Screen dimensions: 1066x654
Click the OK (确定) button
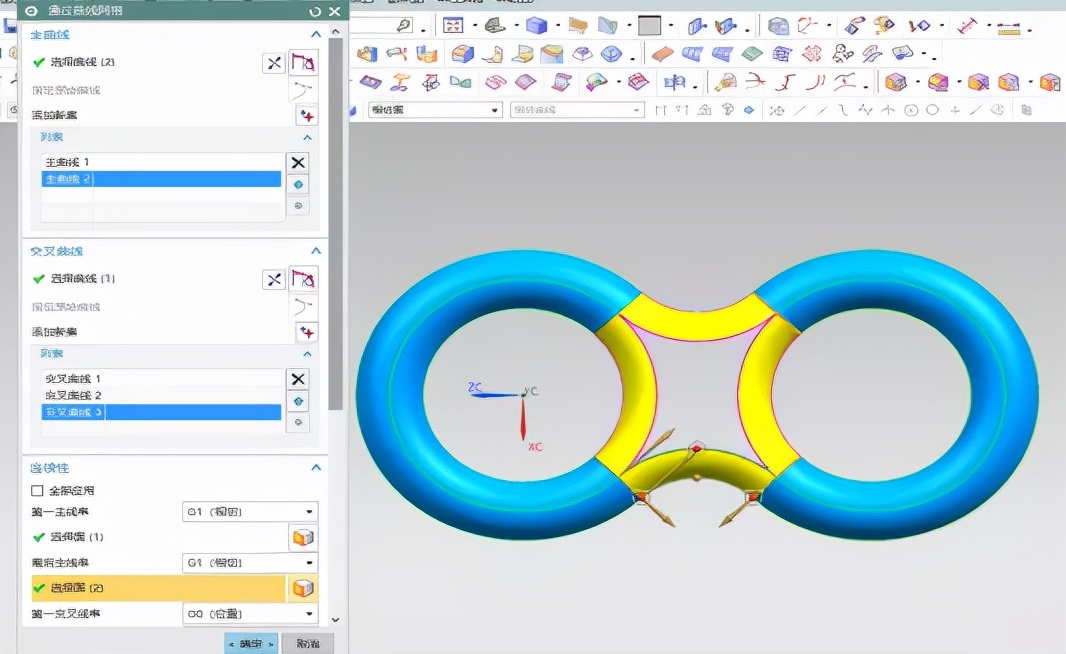click(250, 643)
